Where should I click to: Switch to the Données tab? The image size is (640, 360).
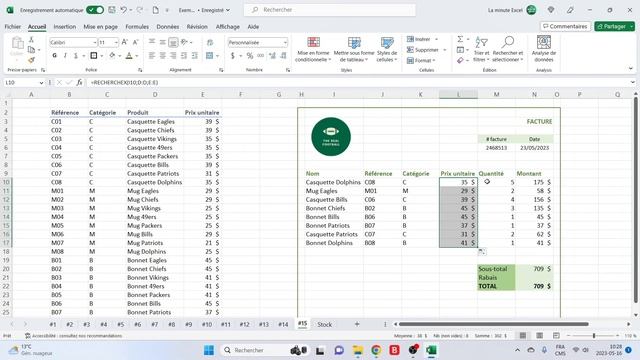point(167,27)
